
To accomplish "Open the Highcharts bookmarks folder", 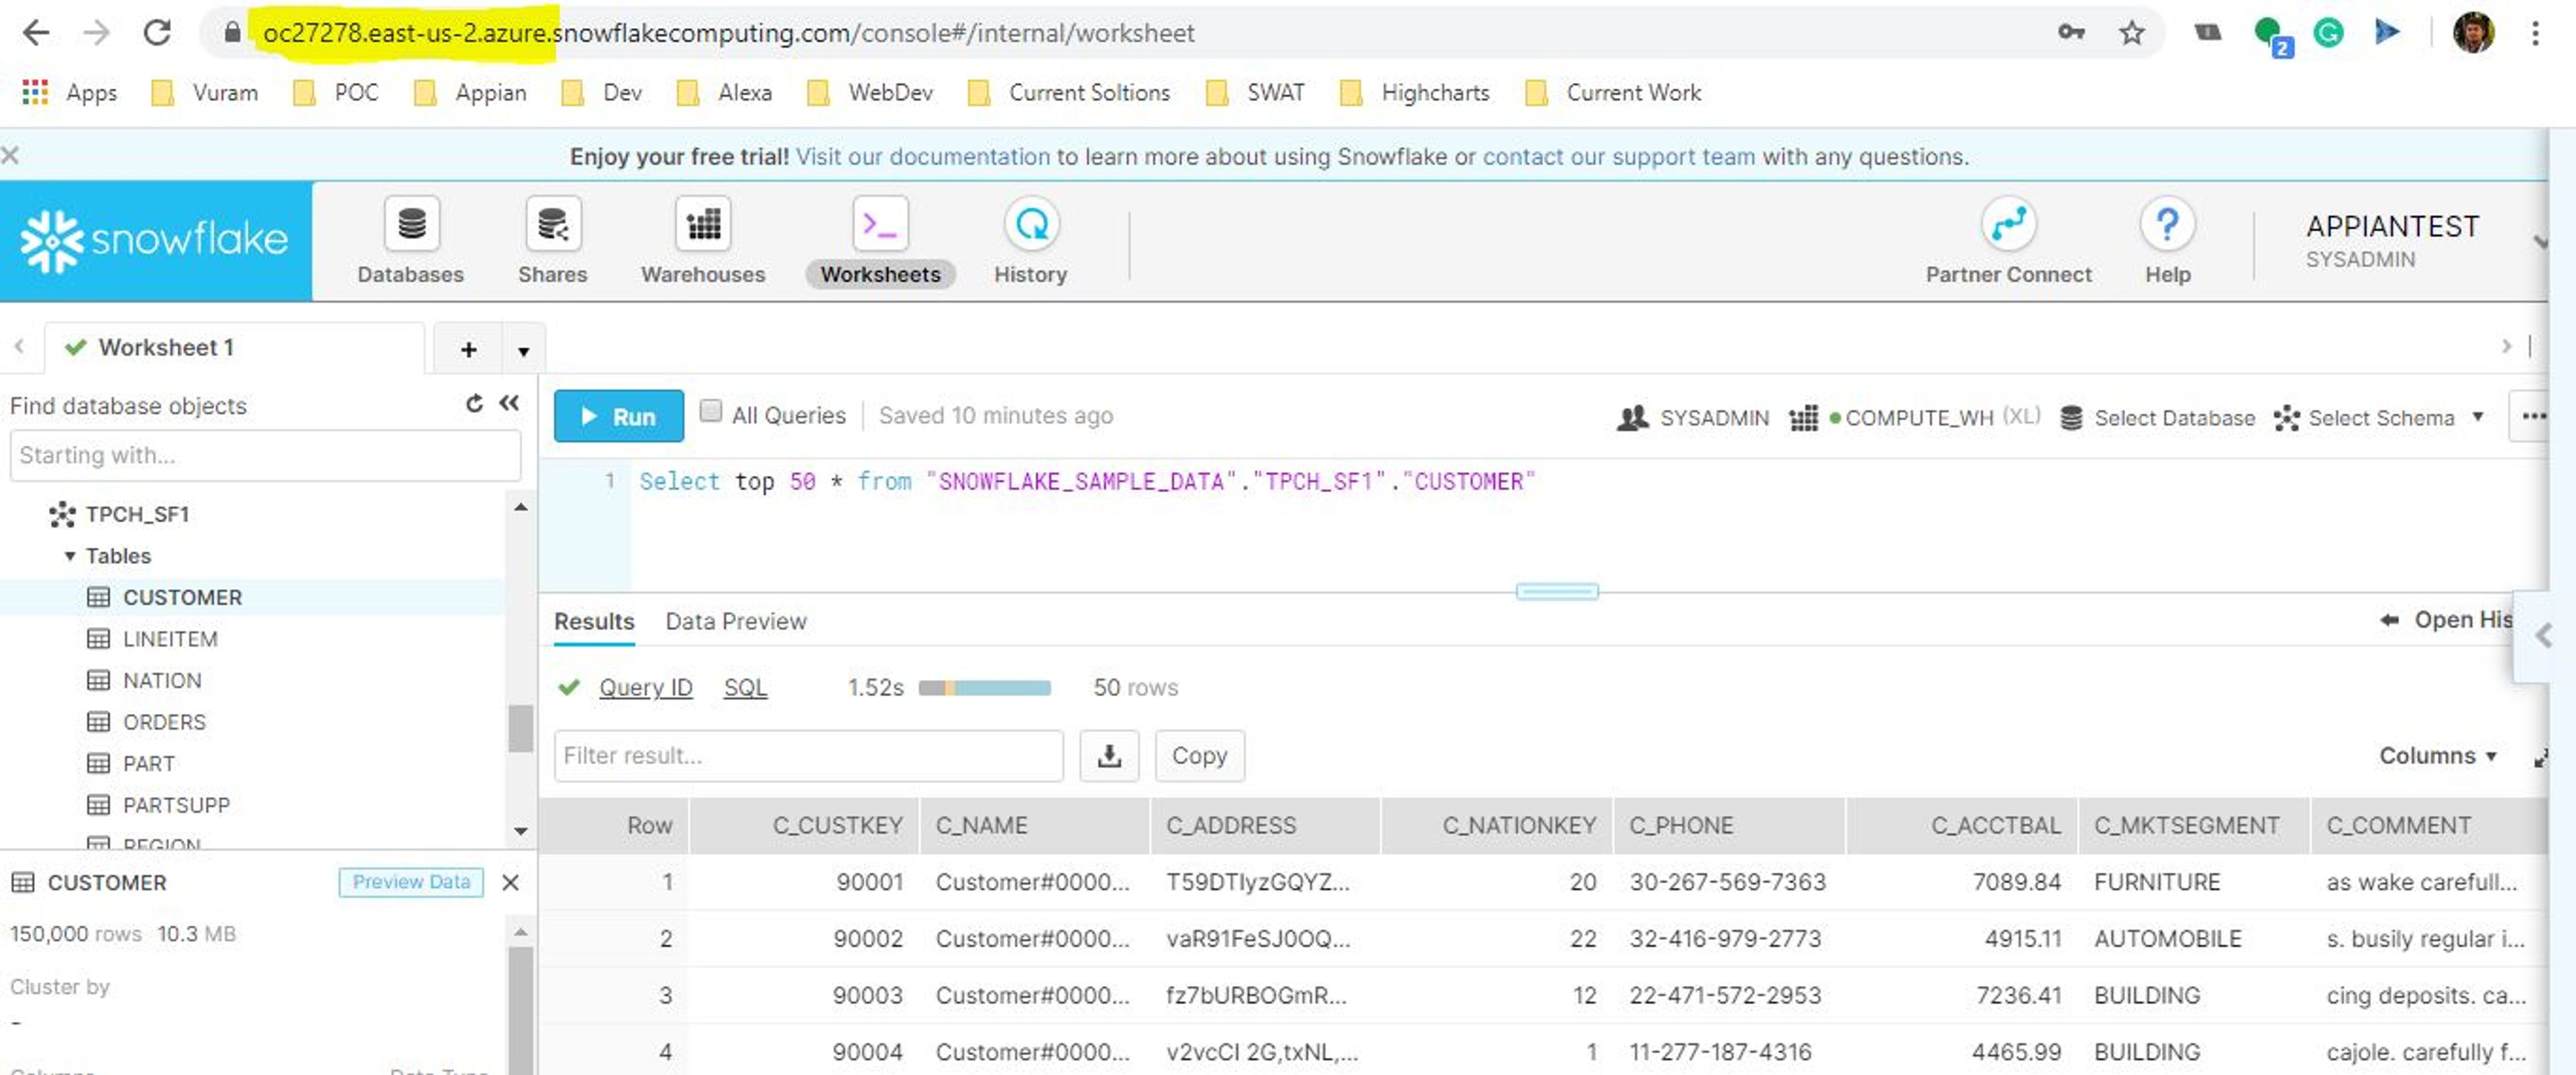I will coord(1414,92).
